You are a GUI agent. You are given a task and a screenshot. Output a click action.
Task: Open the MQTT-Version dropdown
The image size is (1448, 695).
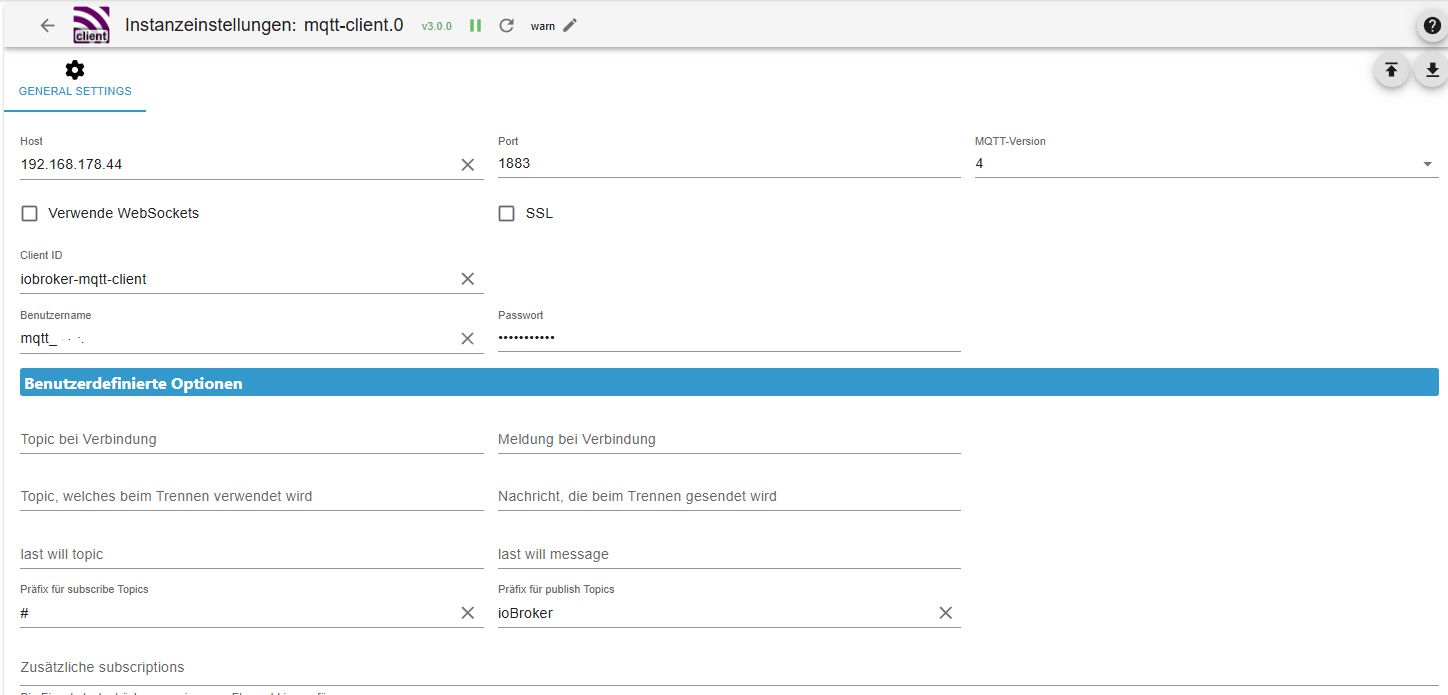pos(1205,164)
